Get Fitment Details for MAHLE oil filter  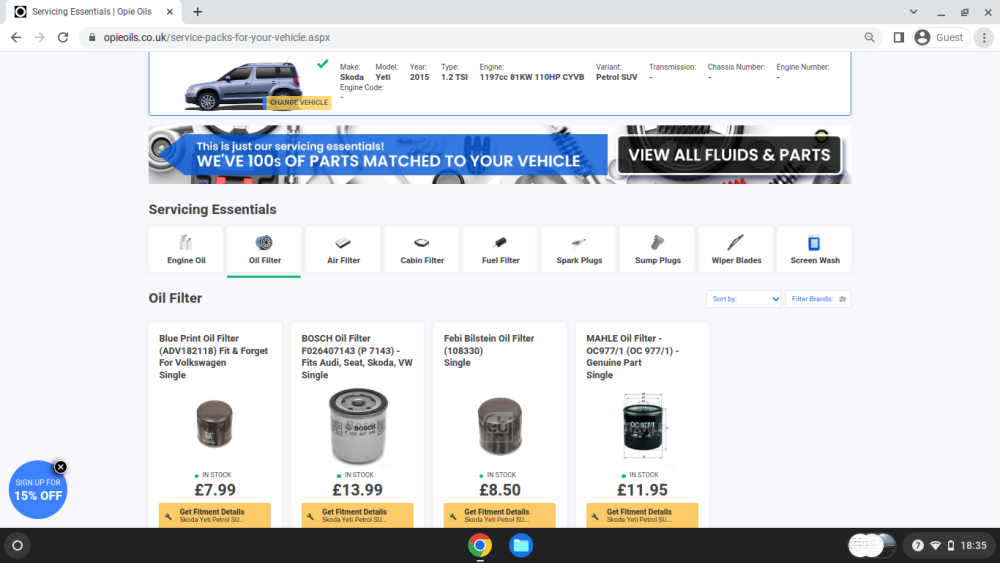pos(642,515)
